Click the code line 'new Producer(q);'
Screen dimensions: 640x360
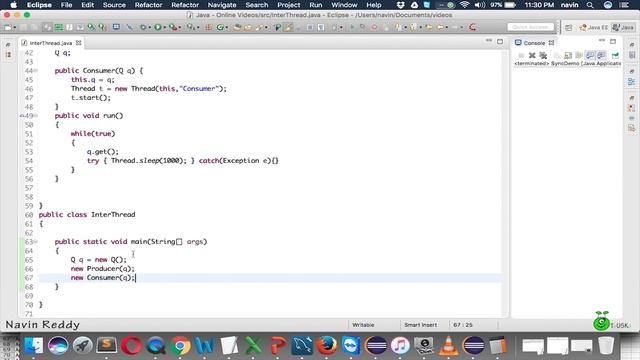(102, 269)
